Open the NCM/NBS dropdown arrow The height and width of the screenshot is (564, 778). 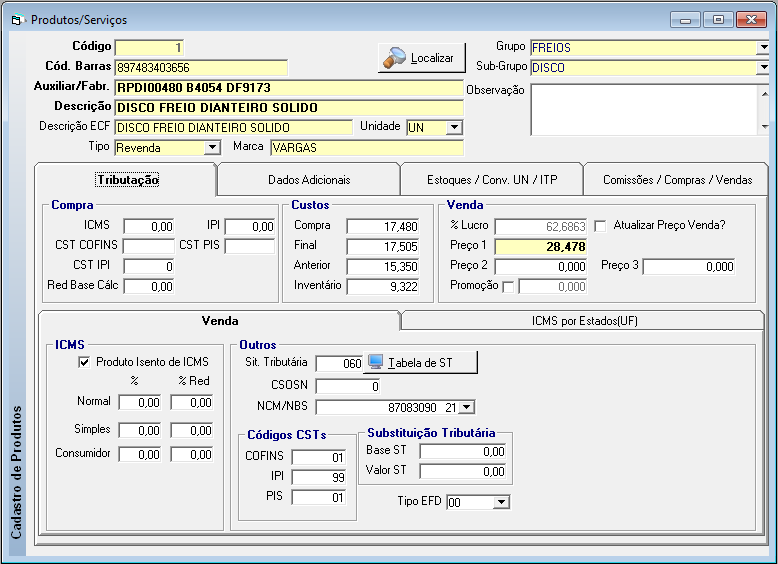click(466, 407)
